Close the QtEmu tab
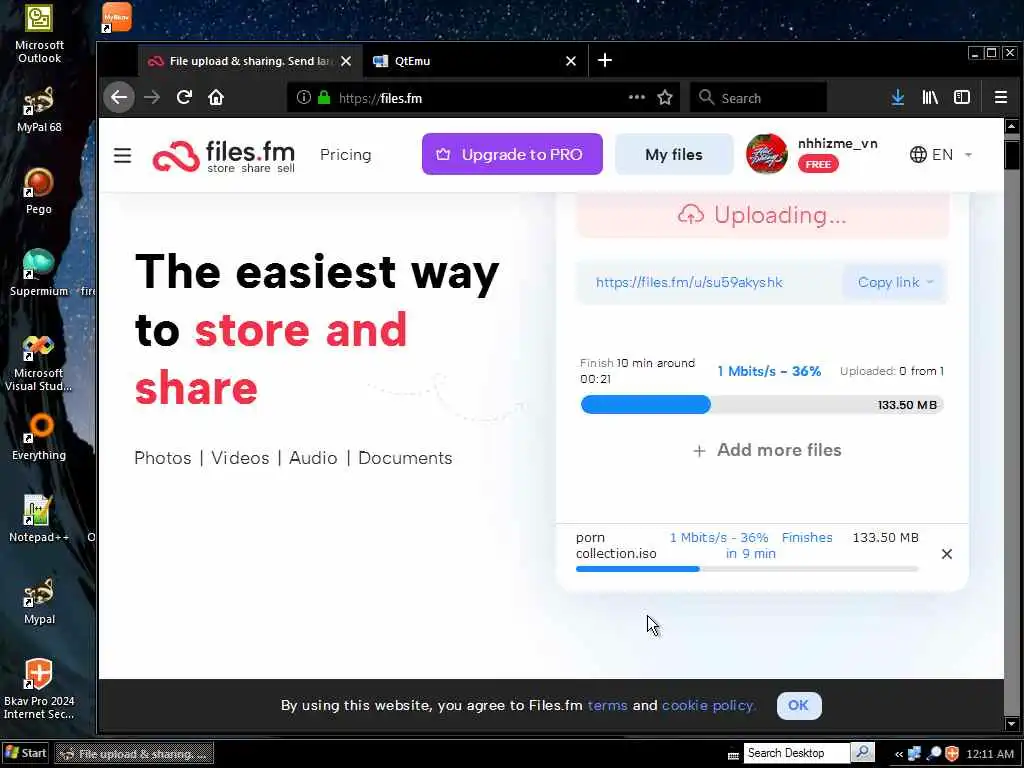This screenshot has height=768, width=1024. 571,61
